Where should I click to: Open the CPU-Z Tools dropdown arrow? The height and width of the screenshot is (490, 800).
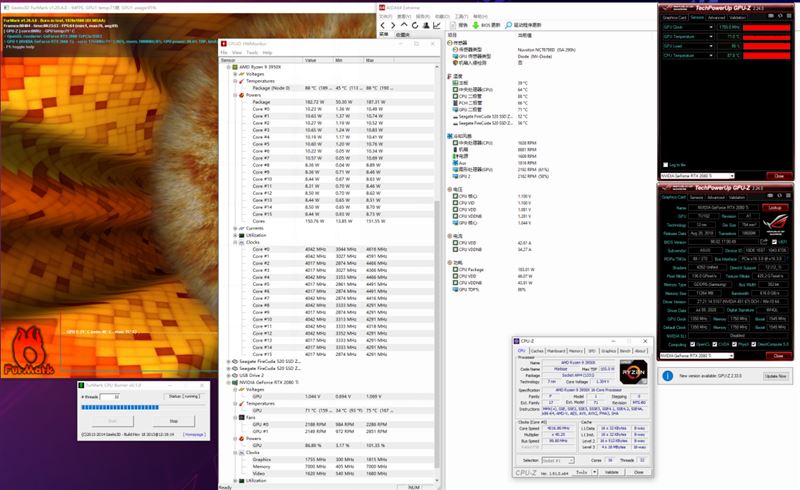594,473
